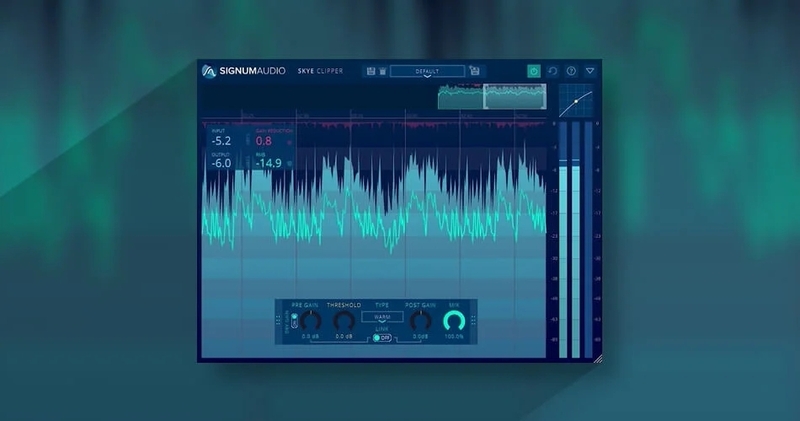Click the Threshold knob

(344, 321)
